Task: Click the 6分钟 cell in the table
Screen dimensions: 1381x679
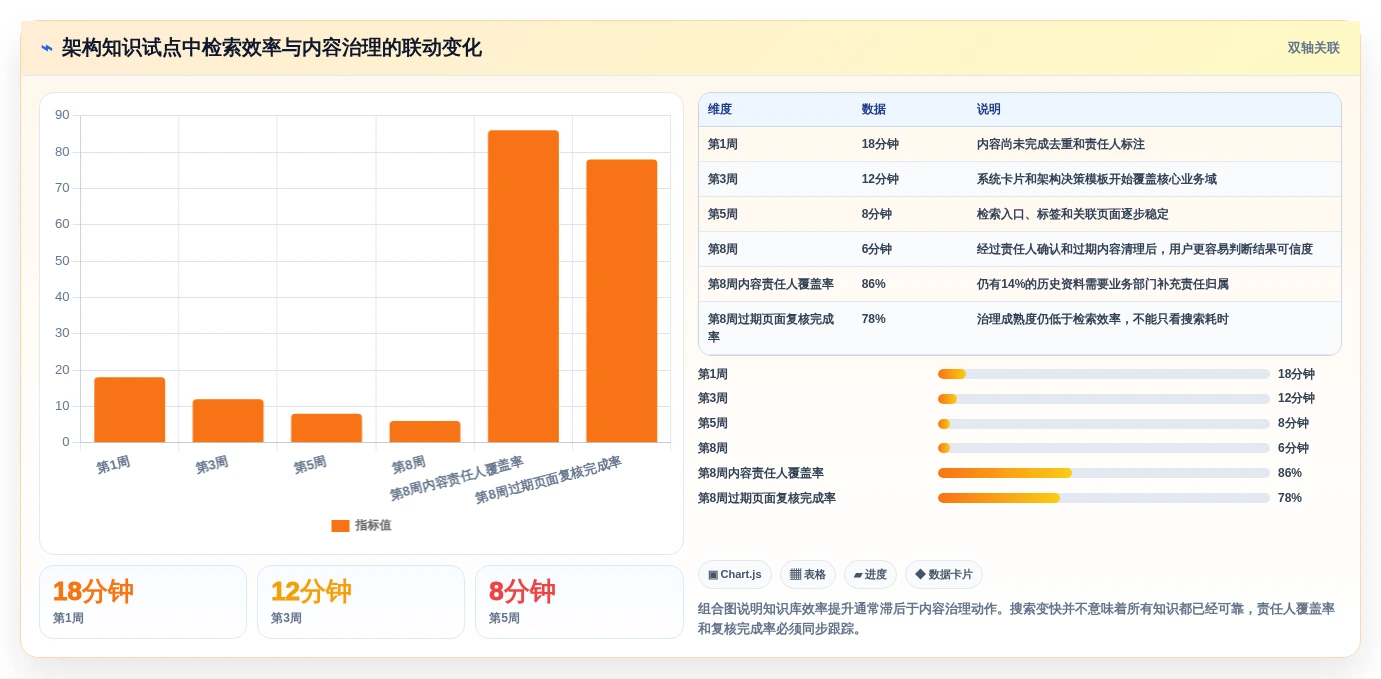Action: pos(877,249)
